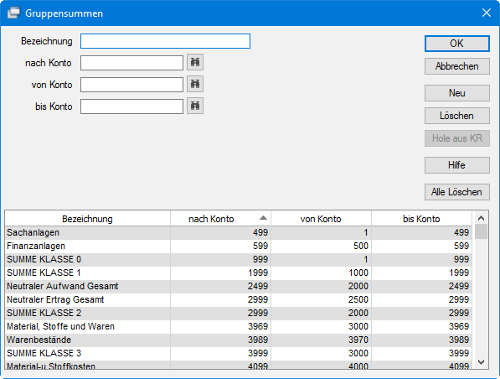Image resolution: width=500 pixels, height=379 pixels.
Task: Open account search for nach Konto field
Action: 195,62
